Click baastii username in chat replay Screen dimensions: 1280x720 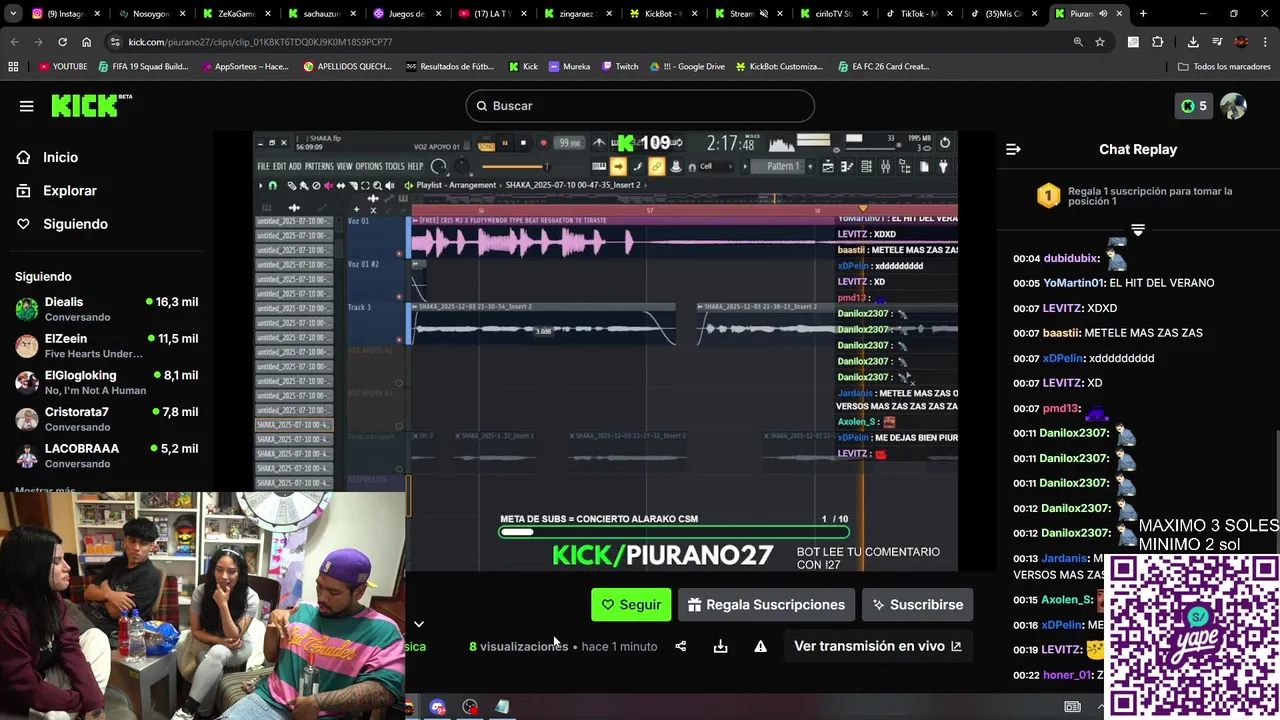click(x=1061, y=333)
